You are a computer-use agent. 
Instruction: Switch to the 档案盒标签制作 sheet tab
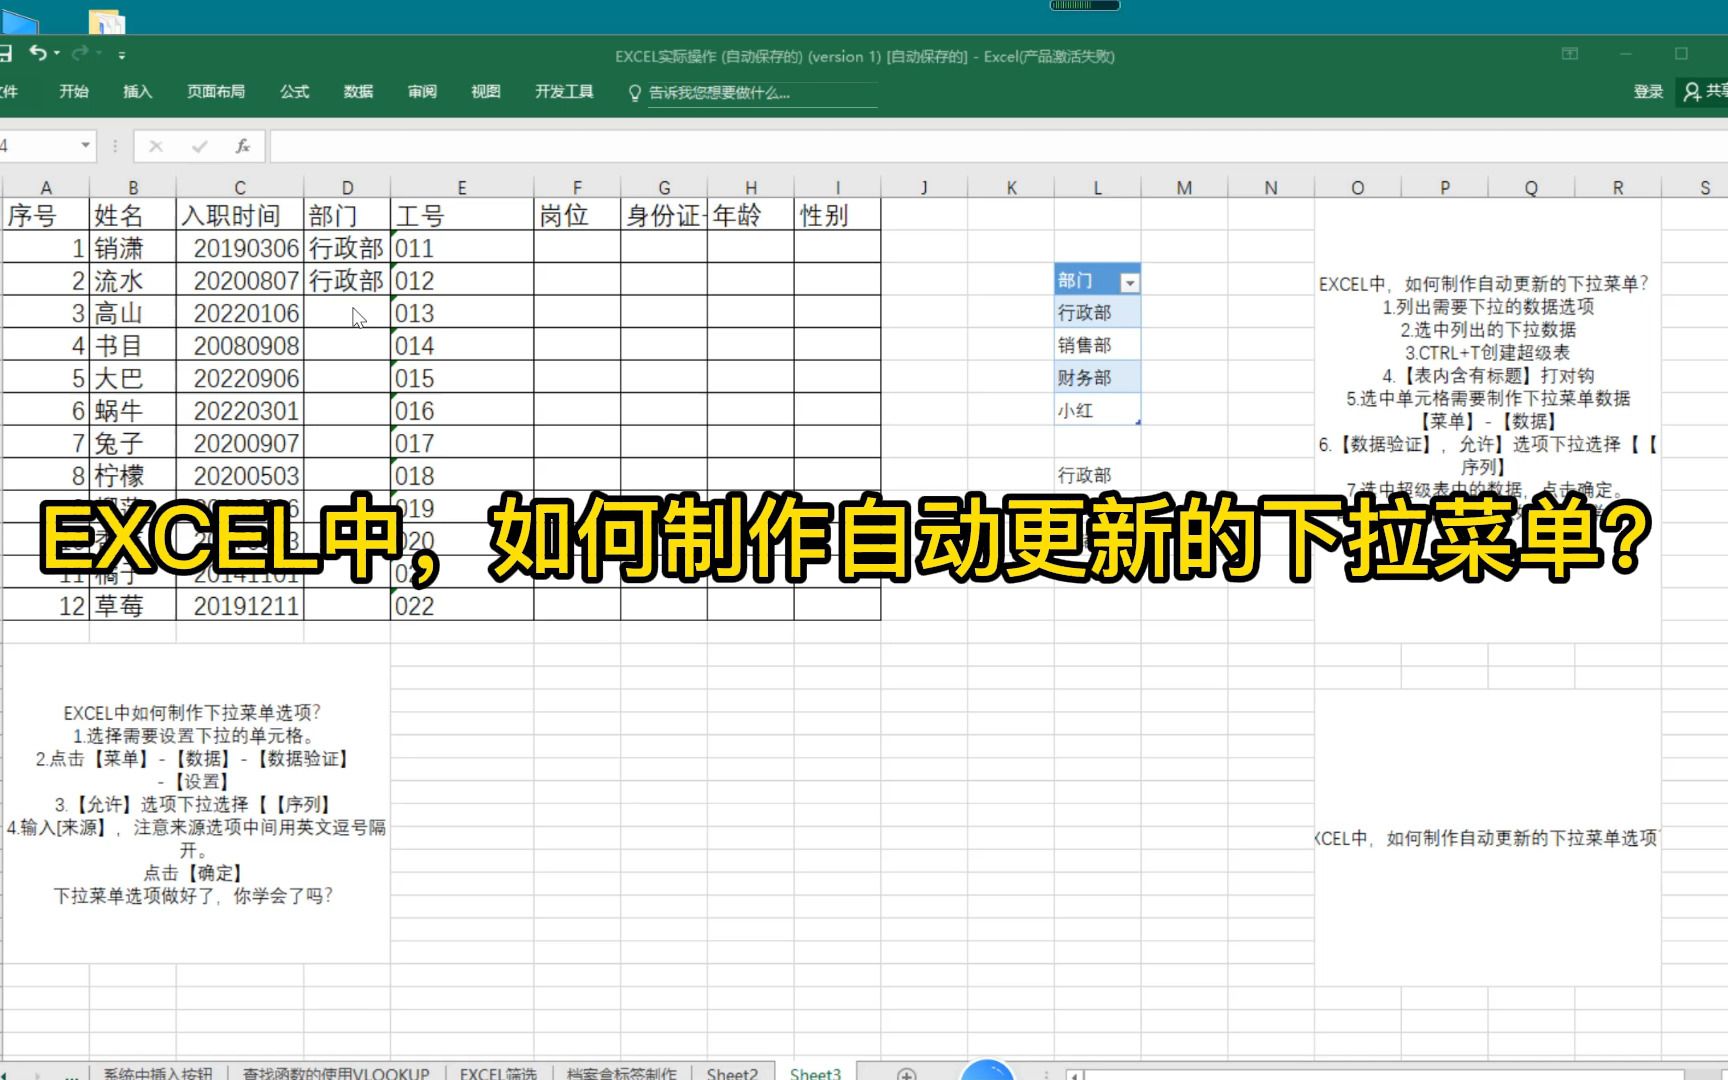[x=621, y=1073]
